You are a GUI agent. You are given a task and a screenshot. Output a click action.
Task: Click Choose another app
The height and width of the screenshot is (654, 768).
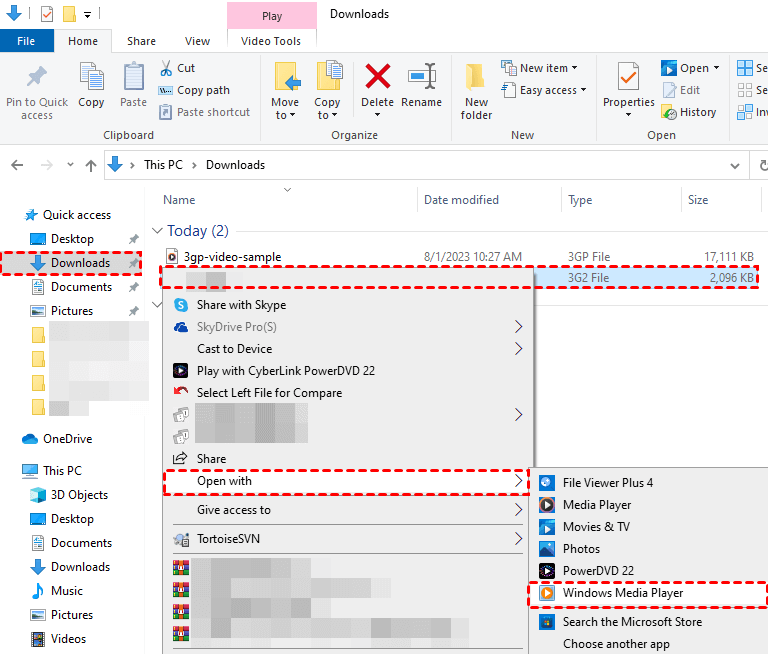click(650, 644)
